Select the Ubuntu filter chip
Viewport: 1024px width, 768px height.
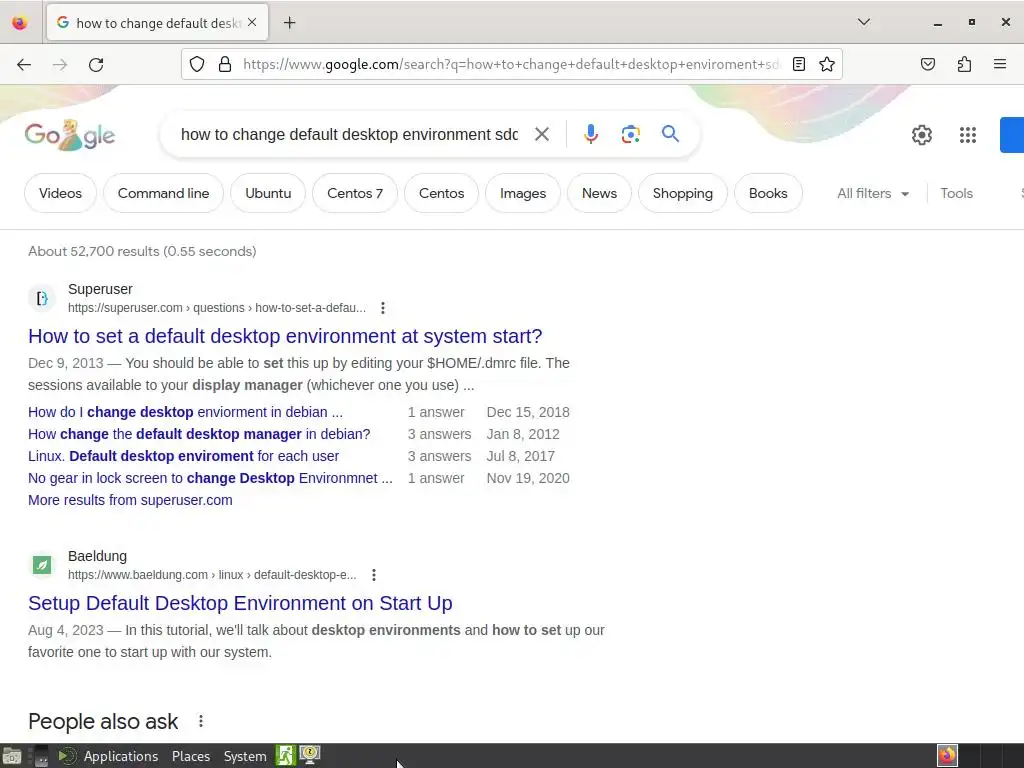[x=268, y=193]
